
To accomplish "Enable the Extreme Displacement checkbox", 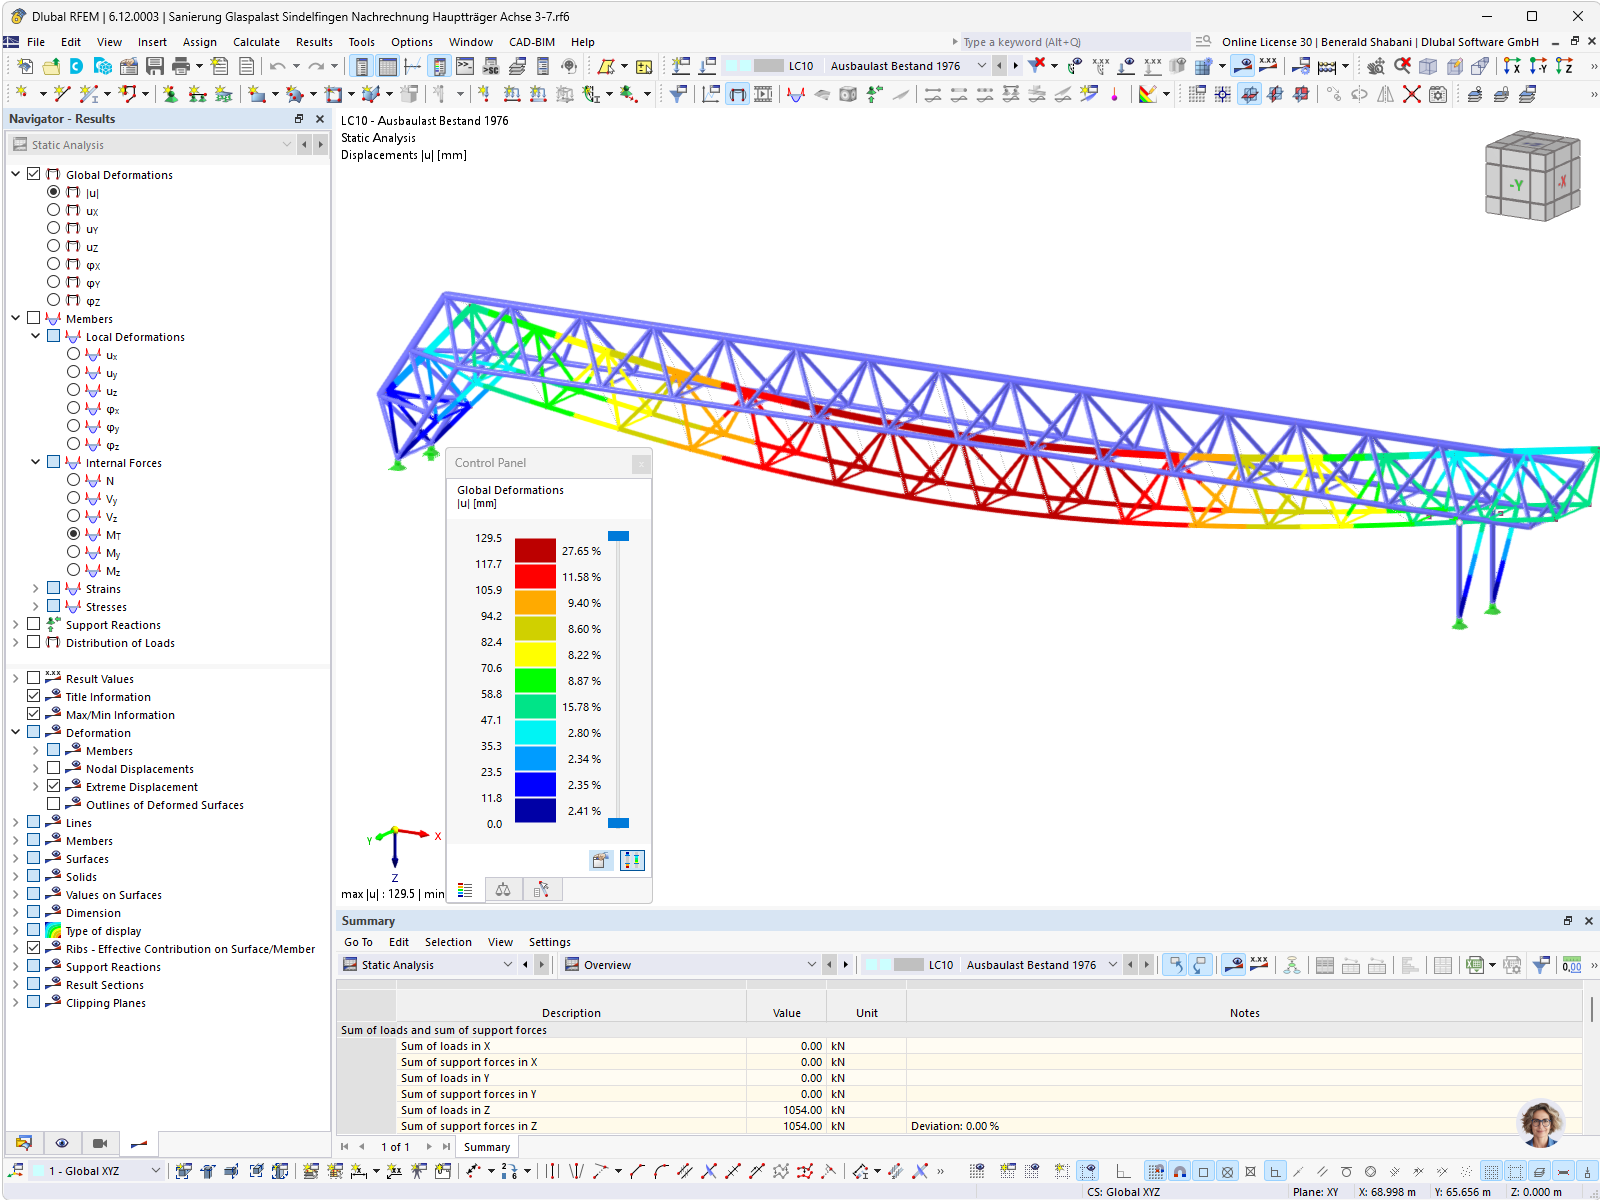I will [x=55, y=786].
